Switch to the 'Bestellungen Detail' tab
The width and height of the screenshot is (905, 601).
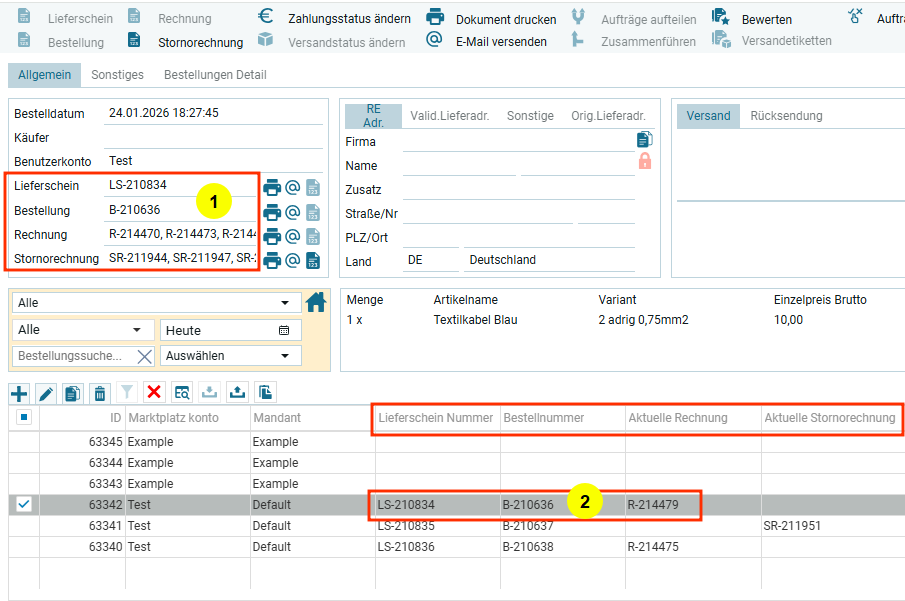click(215, 75)
